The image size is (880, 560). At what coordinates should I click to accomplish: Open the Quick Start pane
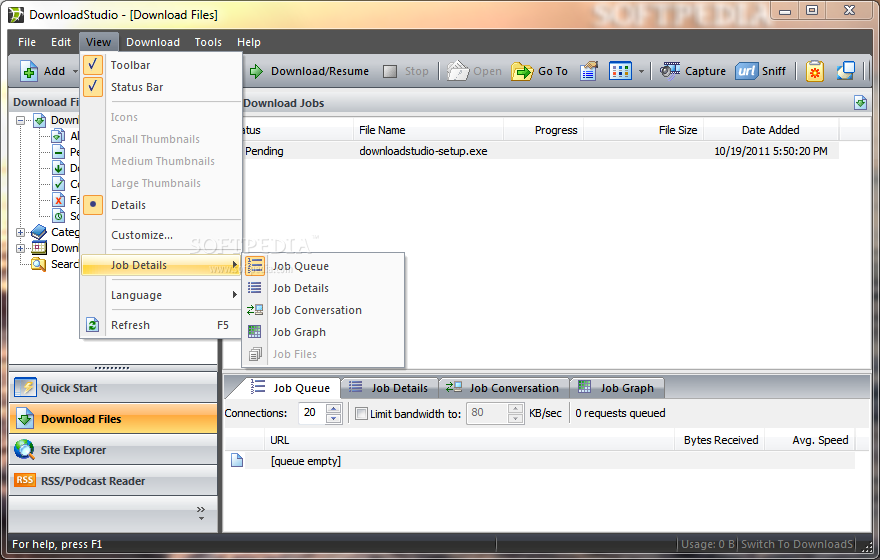(x=113, y=388)
